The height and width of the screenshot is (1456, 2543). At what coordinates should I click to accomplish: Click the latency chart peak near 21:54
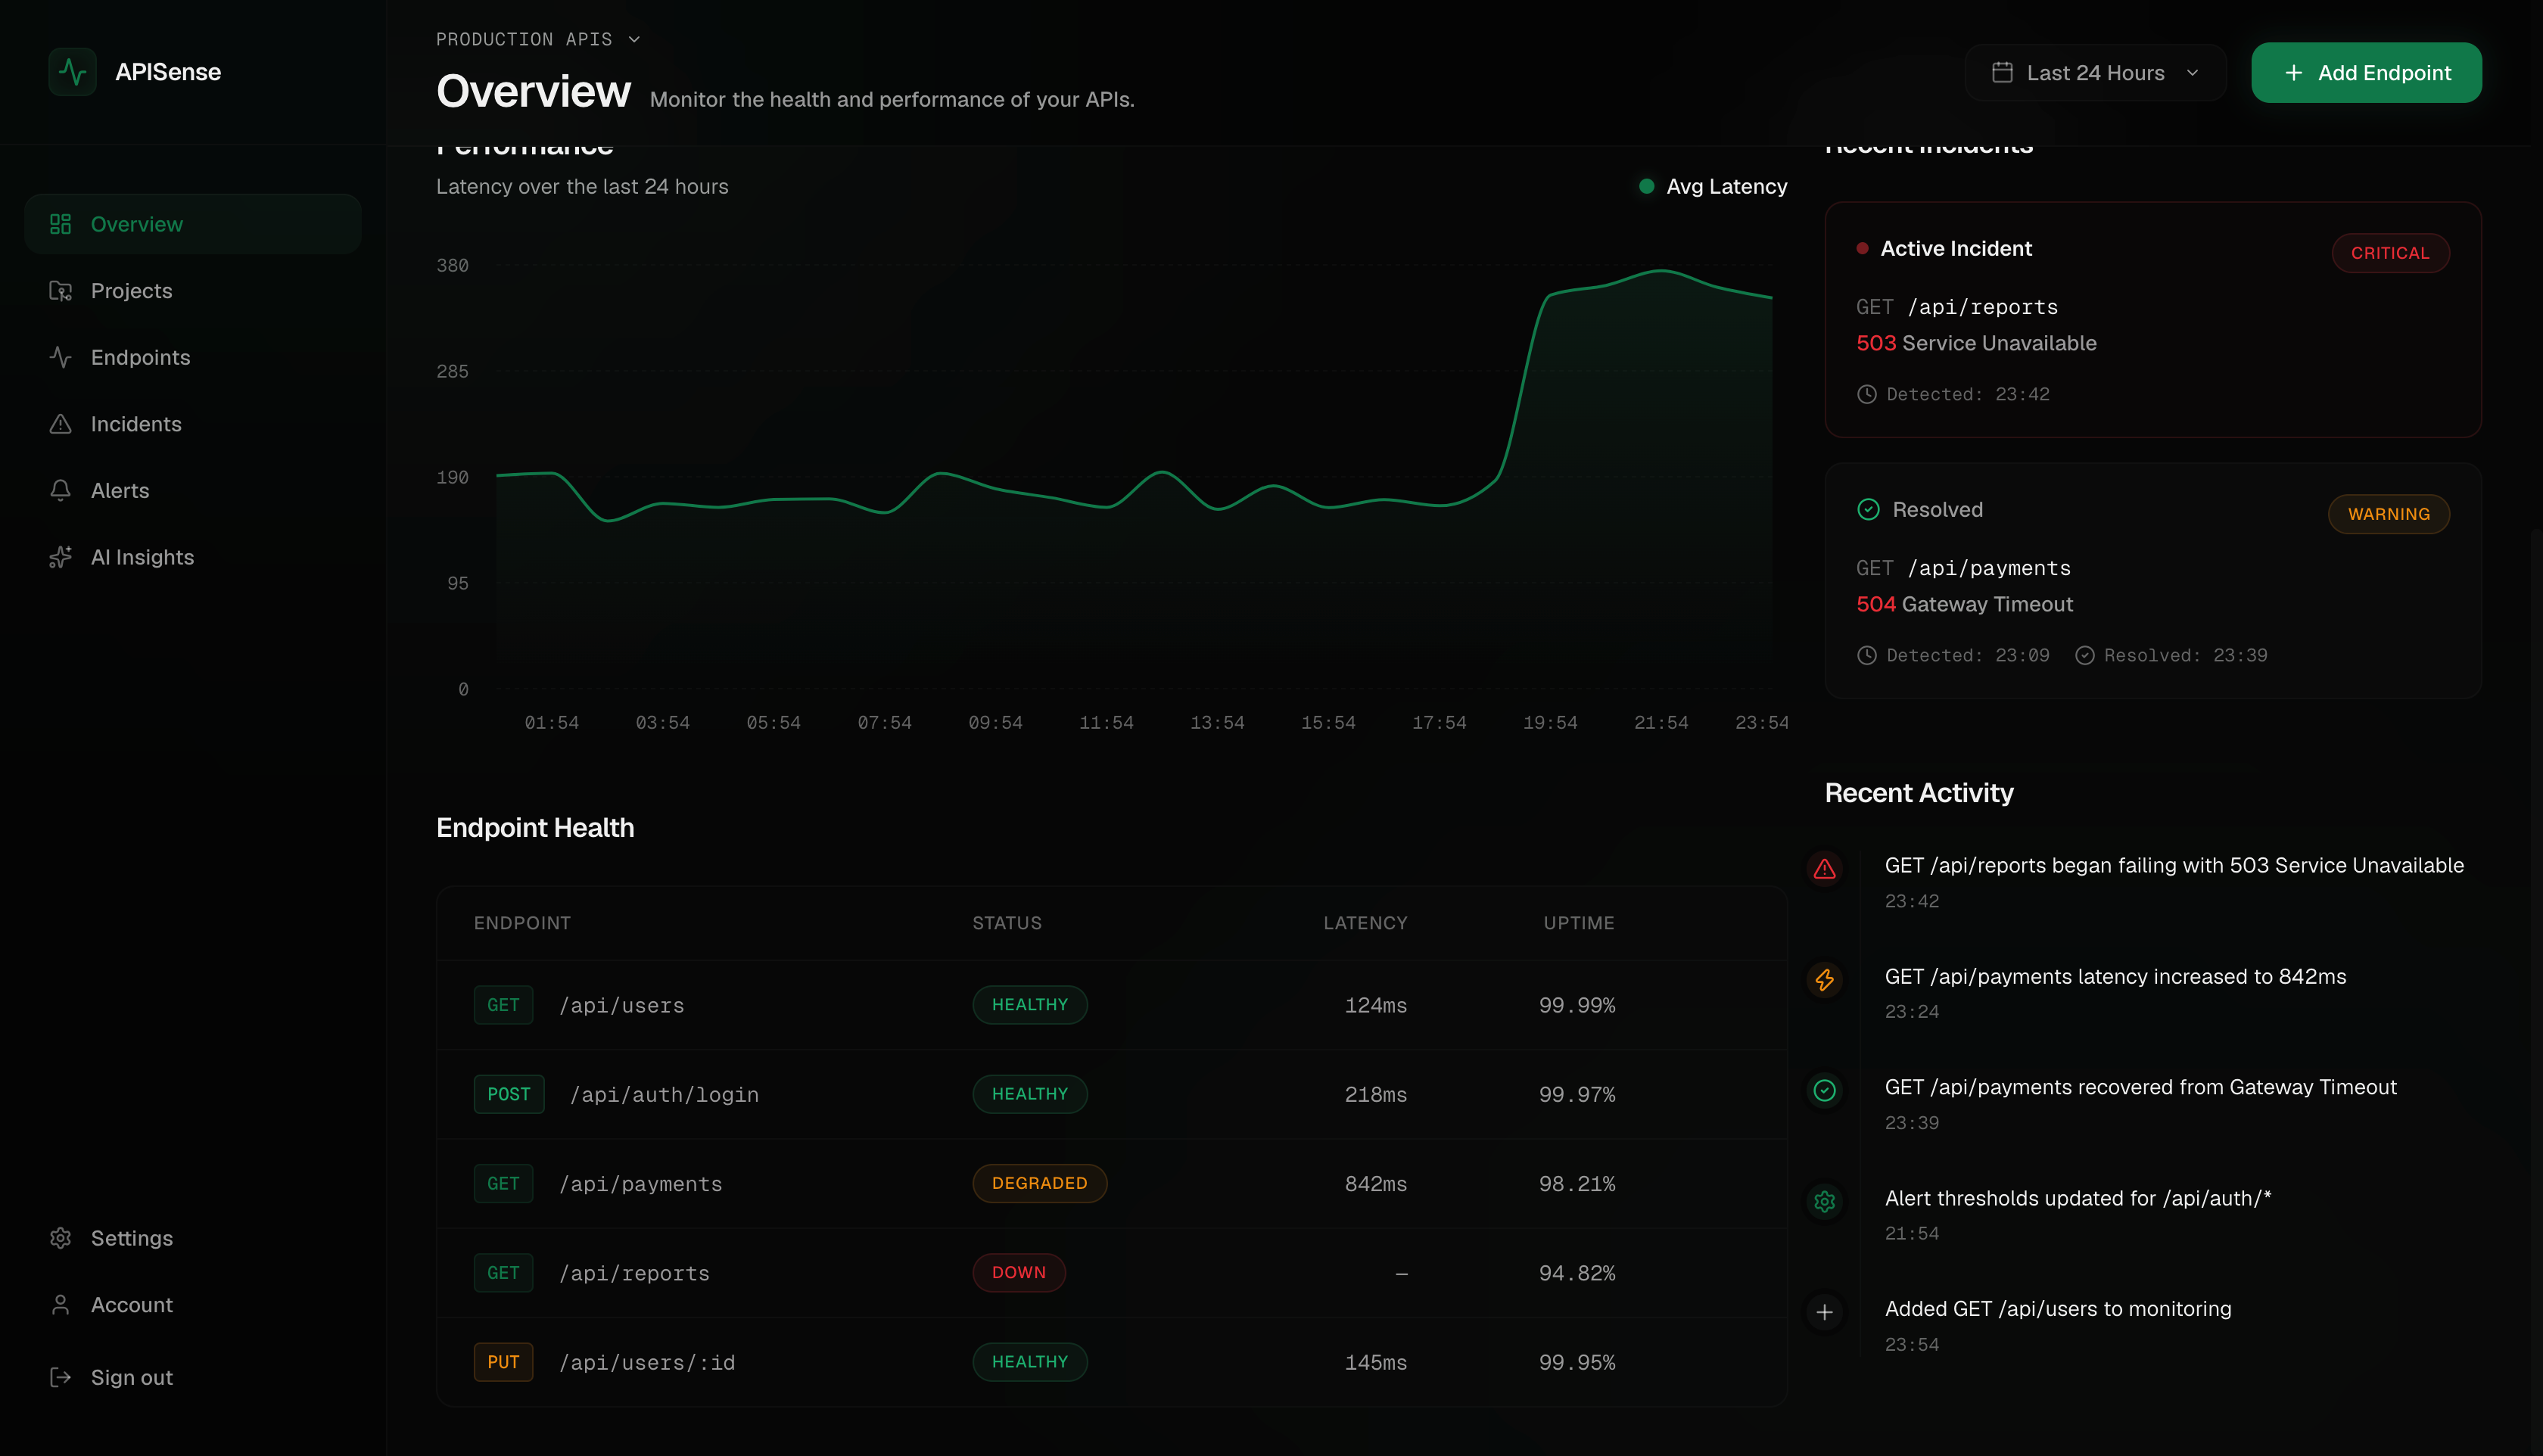point(1661,270)
